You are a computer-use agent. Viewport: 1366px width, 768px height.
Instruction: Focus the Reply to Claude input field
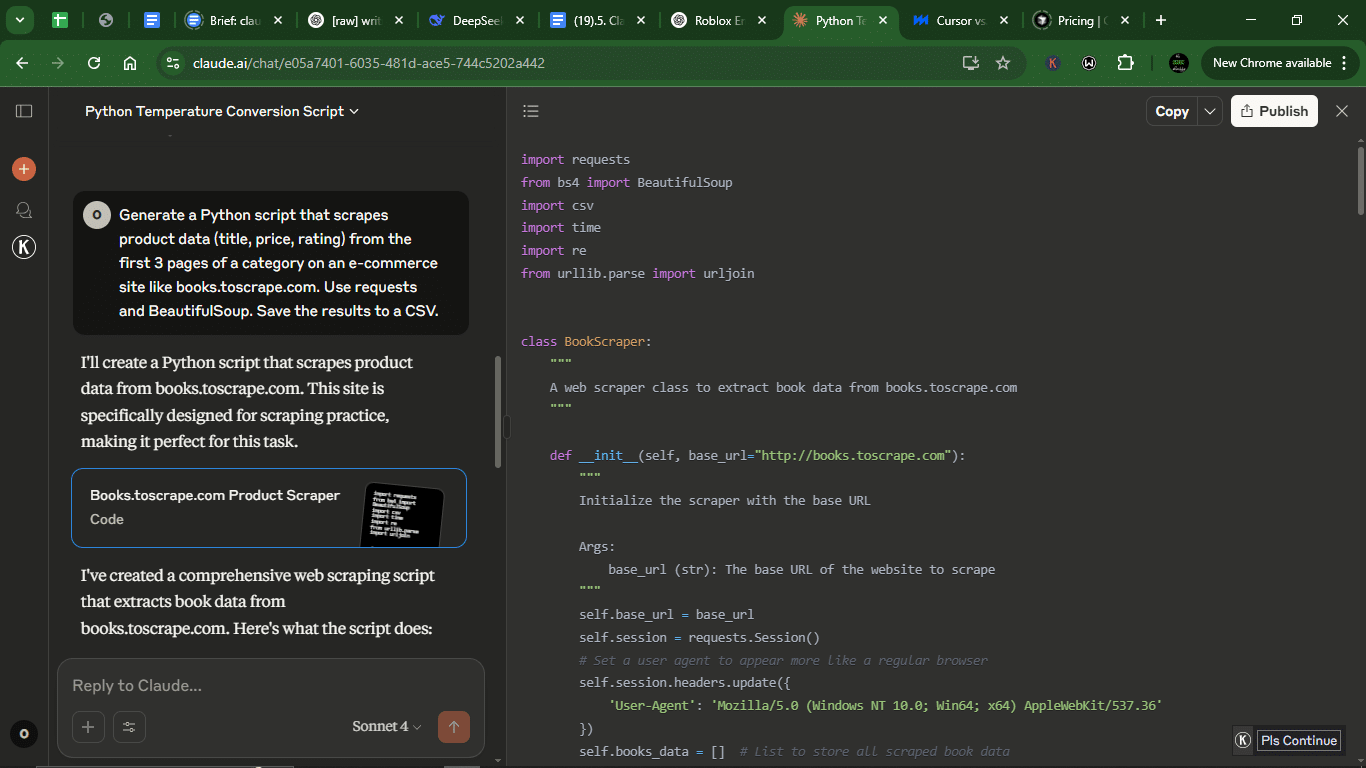click(x=270, y=686)
